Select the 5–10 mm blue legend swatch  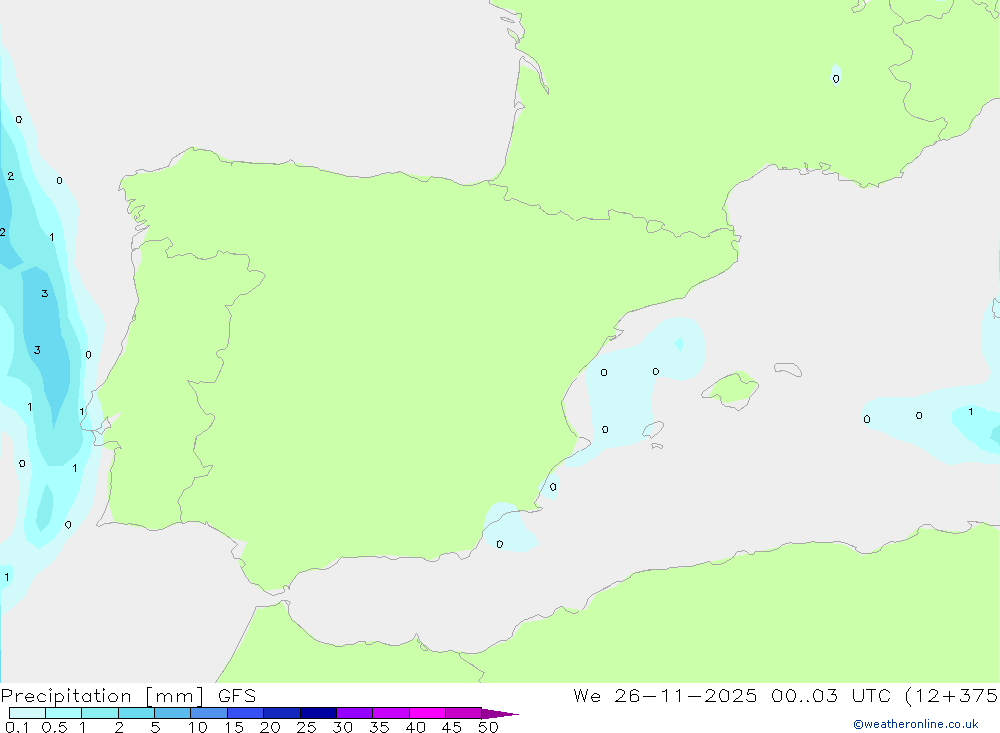pos(173,713)
